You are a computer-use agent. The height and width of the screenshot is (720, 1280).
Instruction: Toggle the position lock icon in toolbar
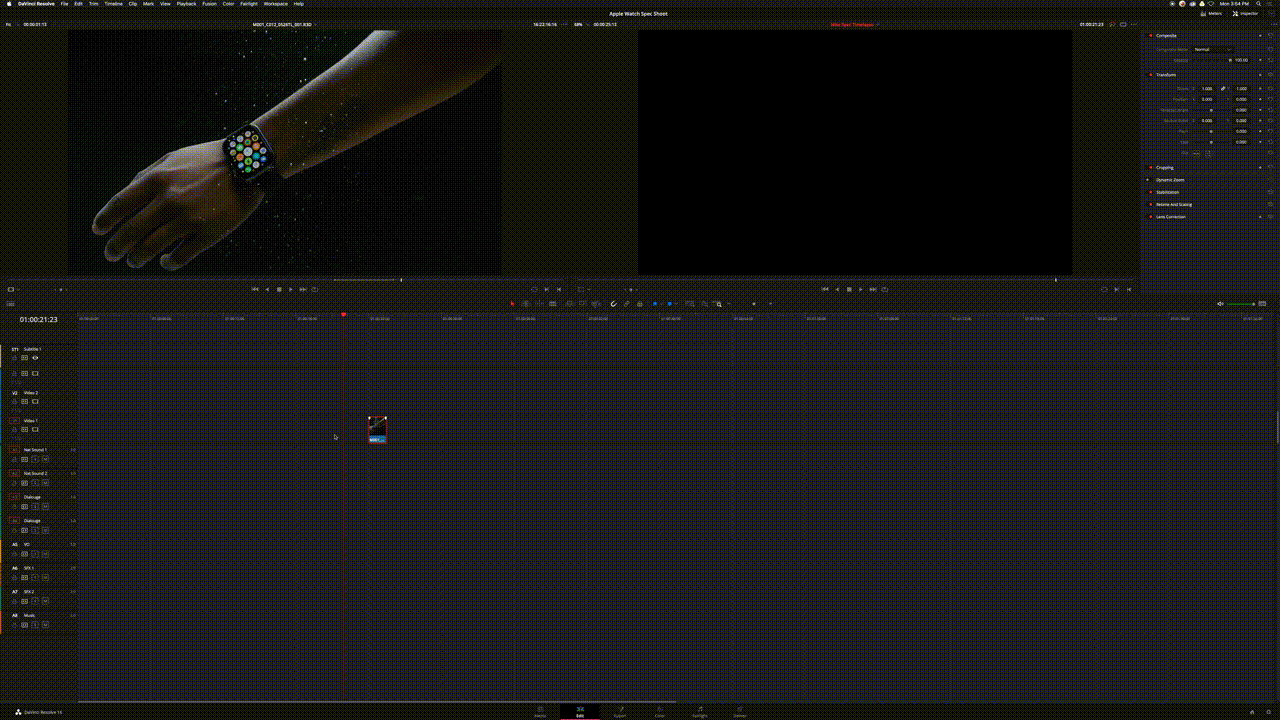pyautogui.click(x=640, y=303)
